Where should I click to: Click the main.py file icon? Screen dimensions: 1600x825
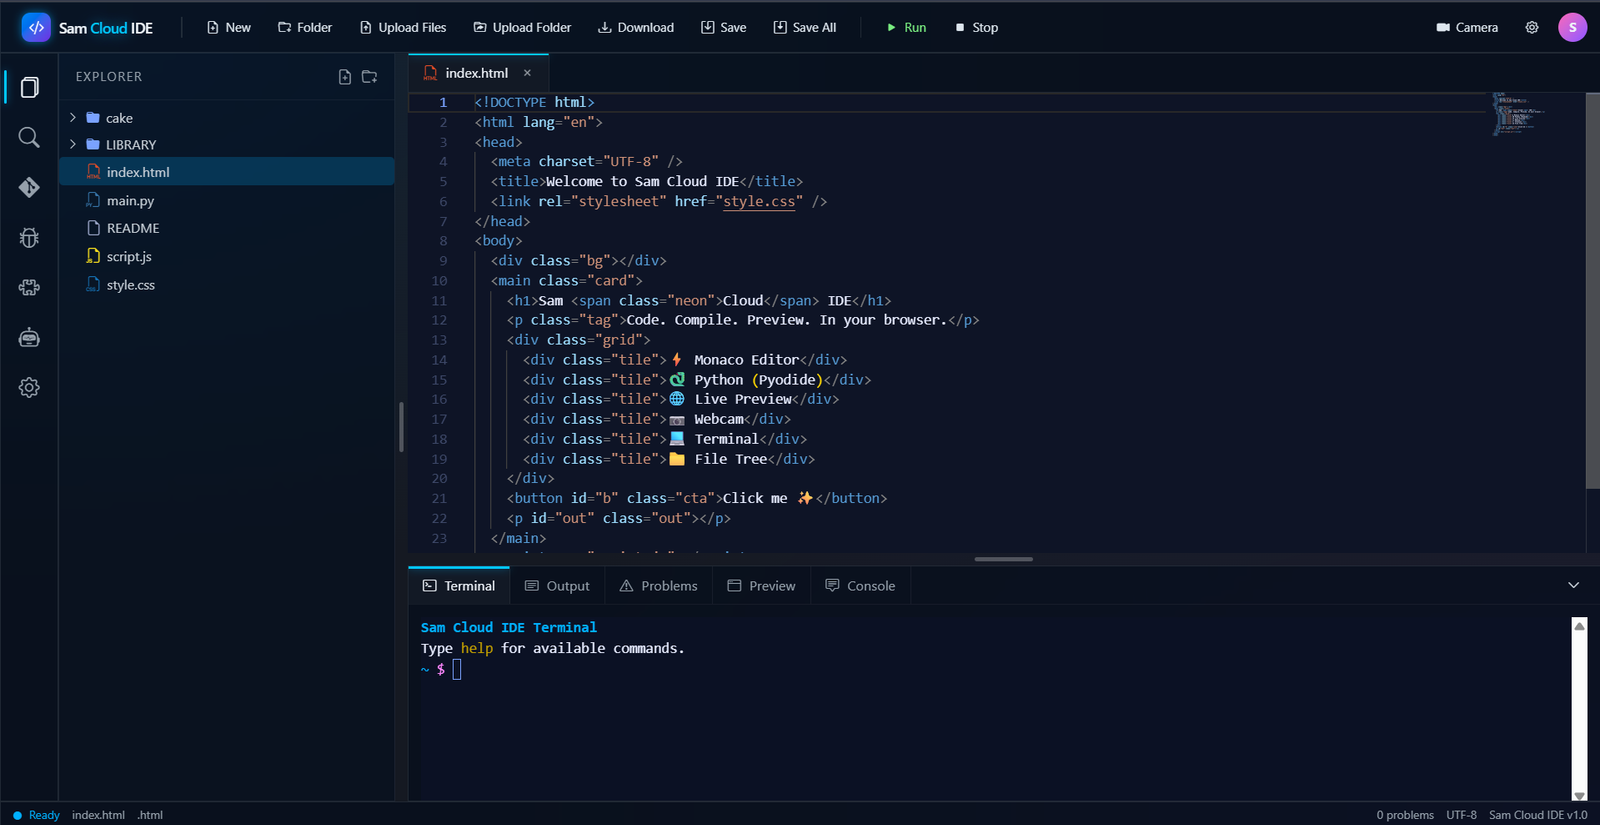93,200
